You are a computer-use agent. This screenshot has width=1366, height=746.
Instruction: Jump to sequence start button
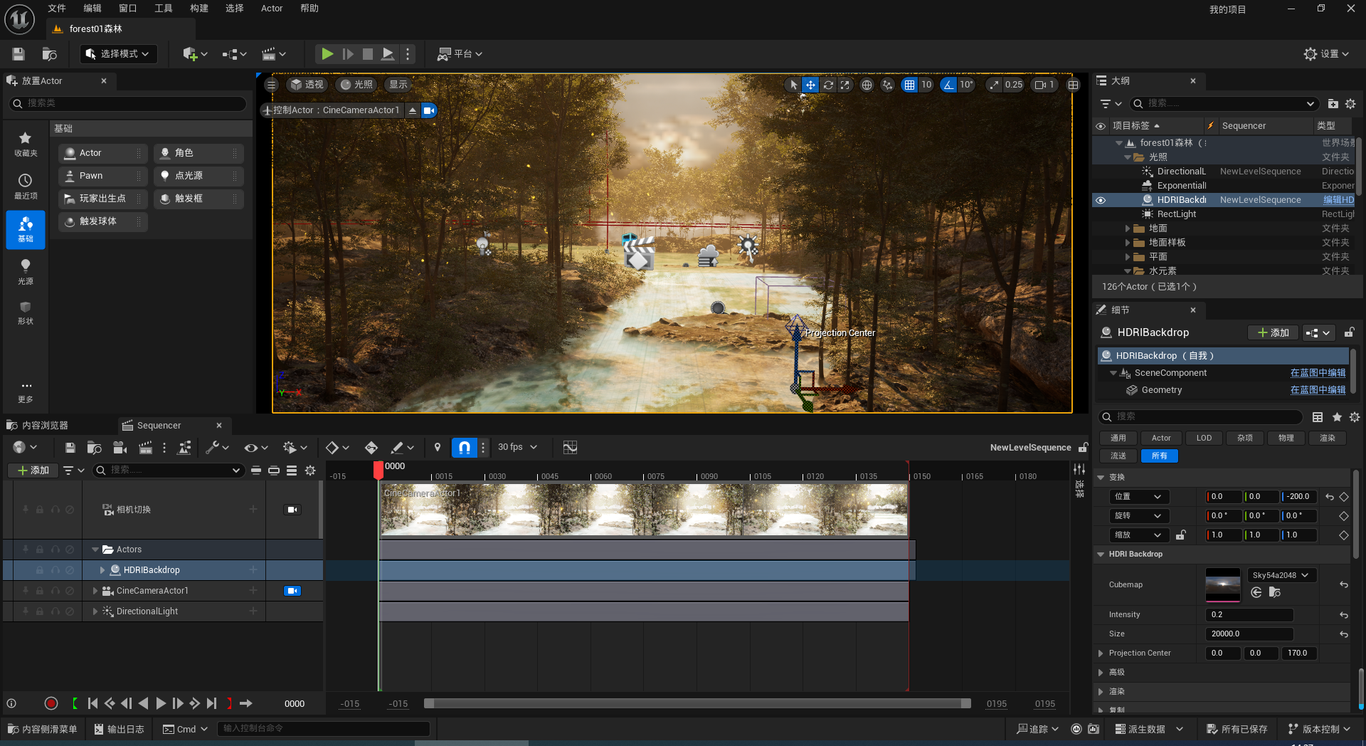pyautogui.click(x=93, y=704)
